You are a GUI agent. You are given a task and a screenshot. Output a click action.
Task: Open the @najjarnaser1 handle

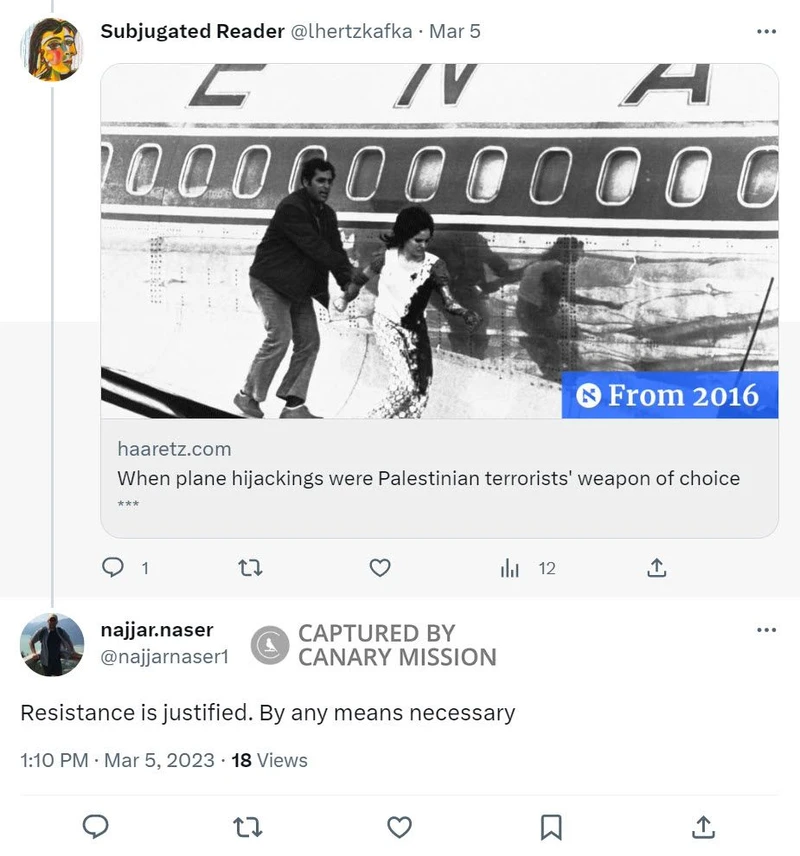[165, 656]
